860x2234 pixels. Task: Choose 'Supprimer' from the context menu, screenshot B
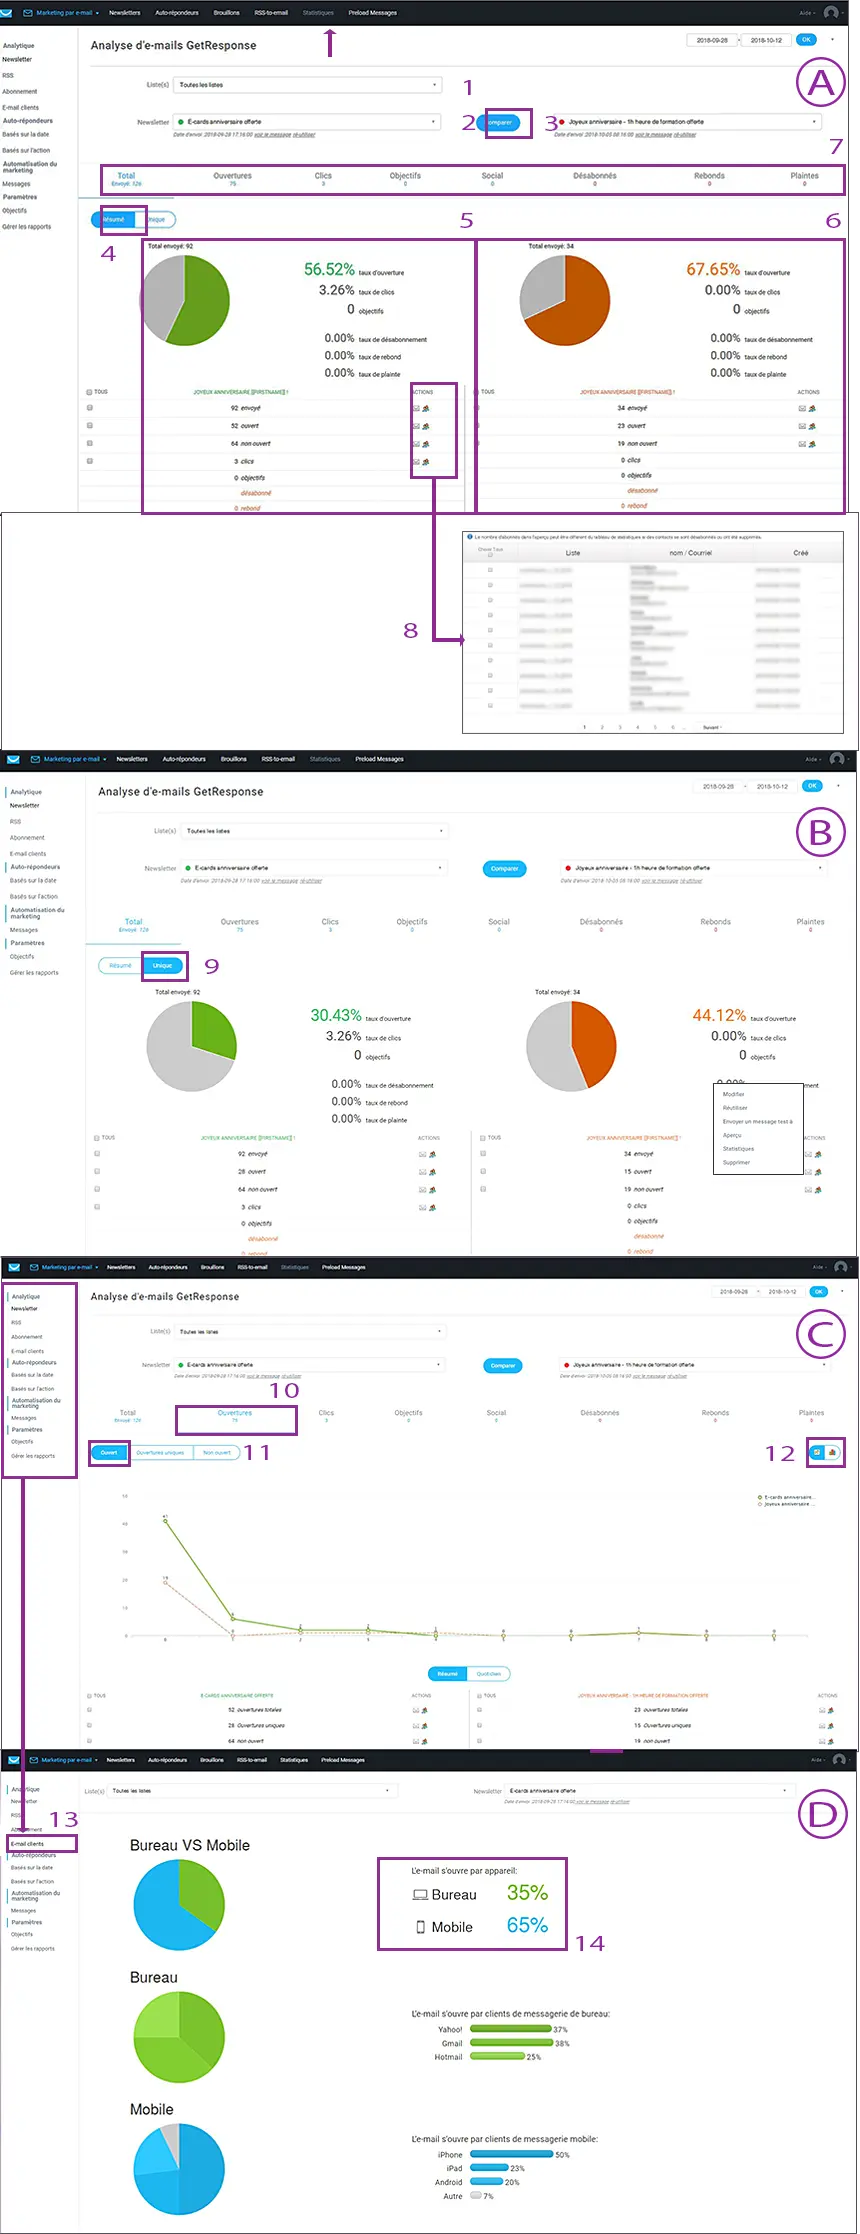[x=736, y=1163]
